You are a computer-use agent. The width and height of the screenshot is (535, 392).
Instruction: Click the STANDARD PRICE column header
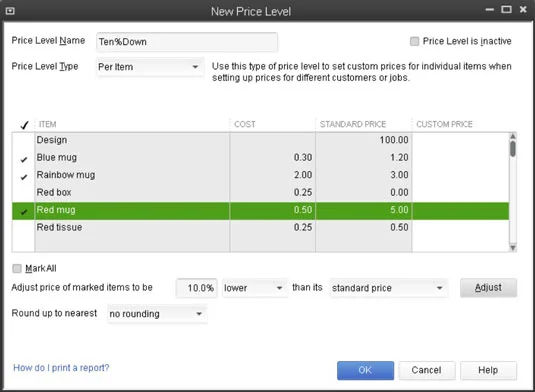click(x=353, y=124)
